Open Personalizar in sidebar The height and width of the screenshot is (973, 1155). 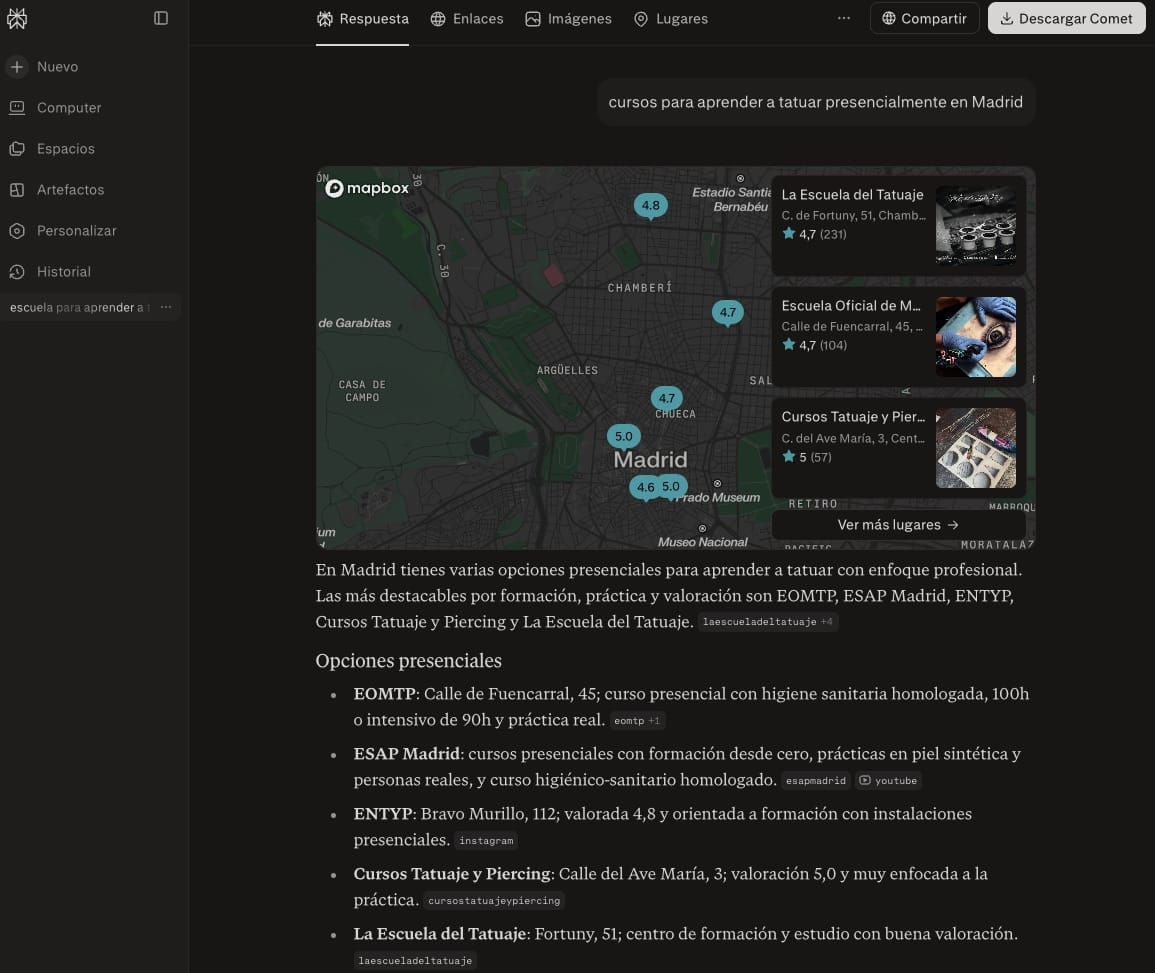63,231
